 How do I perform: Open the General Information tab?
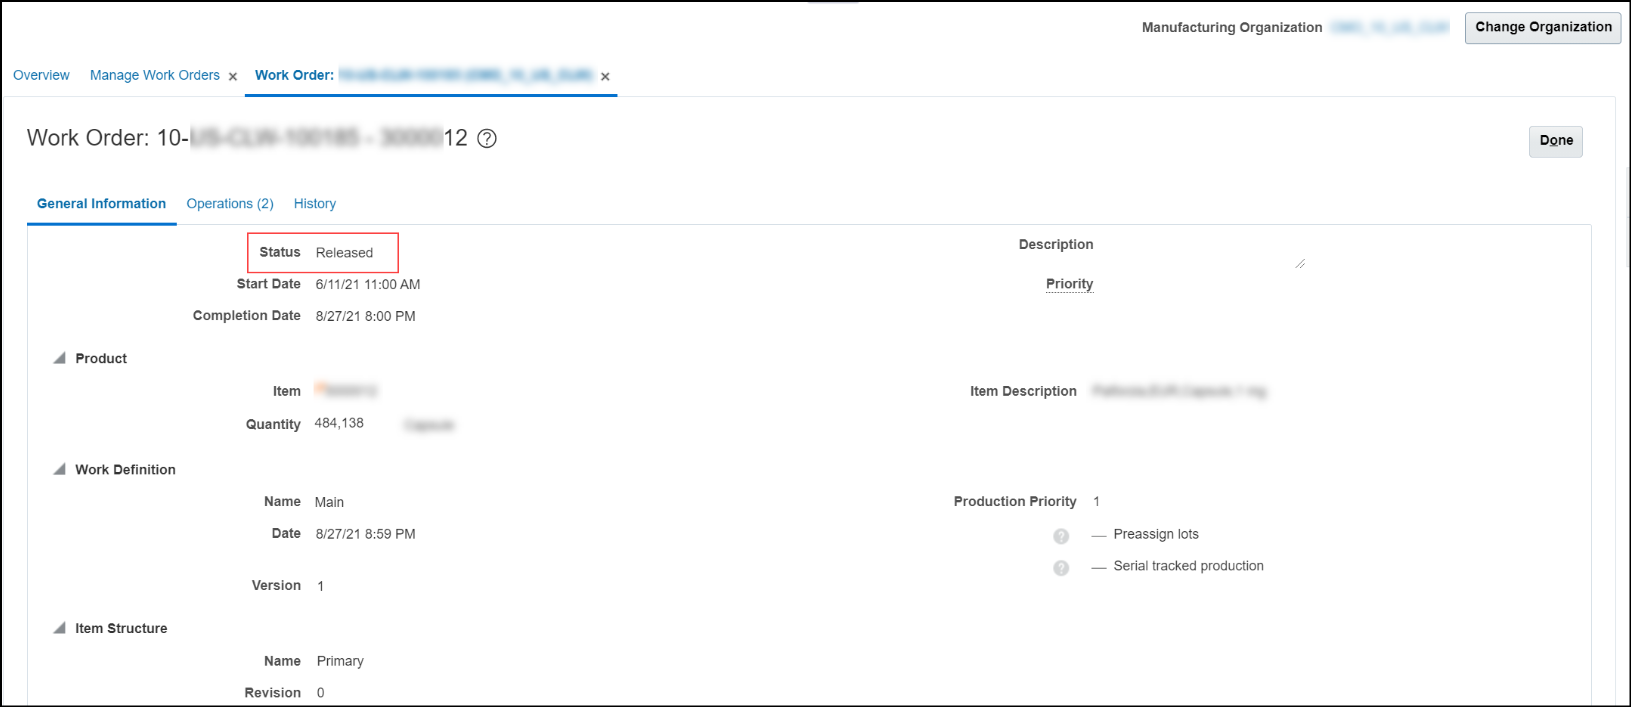101,203
